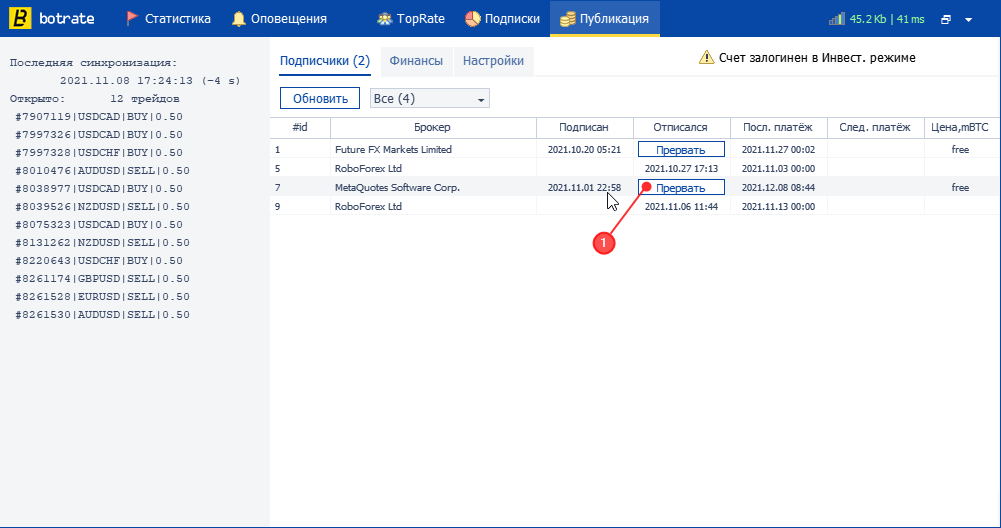This screenshot has height=528, width=1001.
Task: Click payment date 2021.11.13 00:00
Action: (778, 207)
